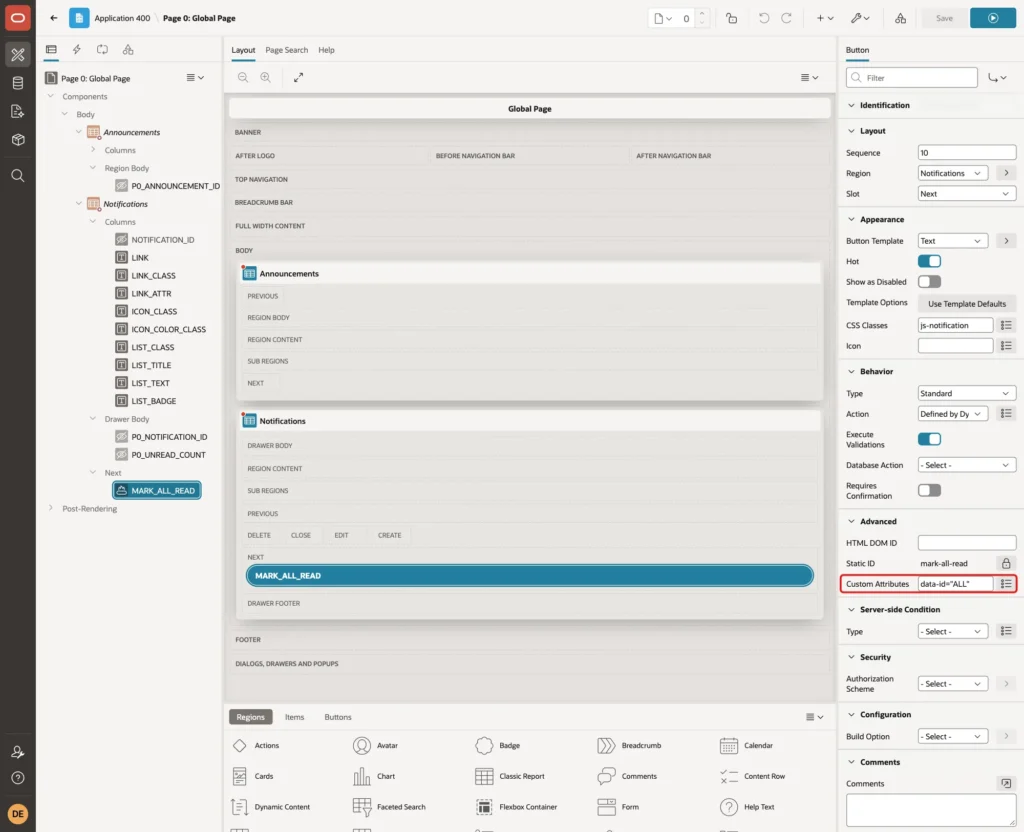
Task: Zoom in the layout view
Action: click(266, 77)
